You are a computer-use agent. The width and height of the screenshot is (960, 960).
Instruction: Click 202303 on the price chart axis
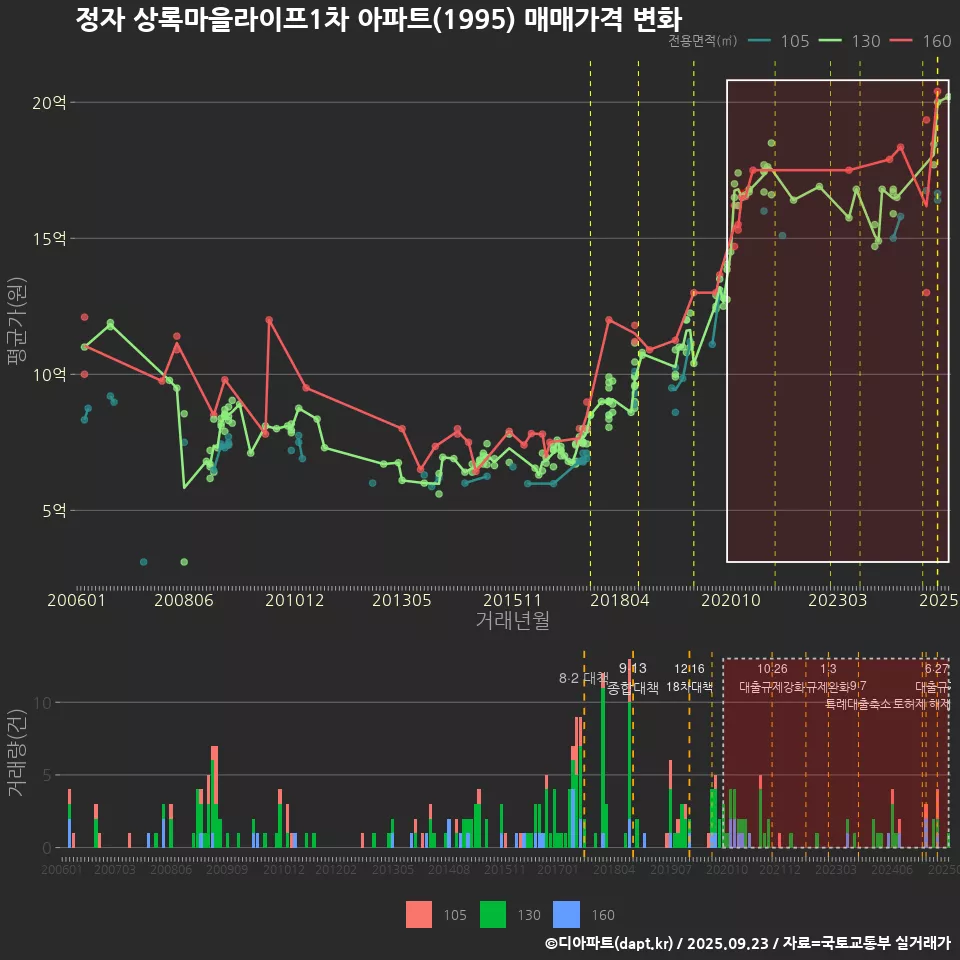point(838,600)
